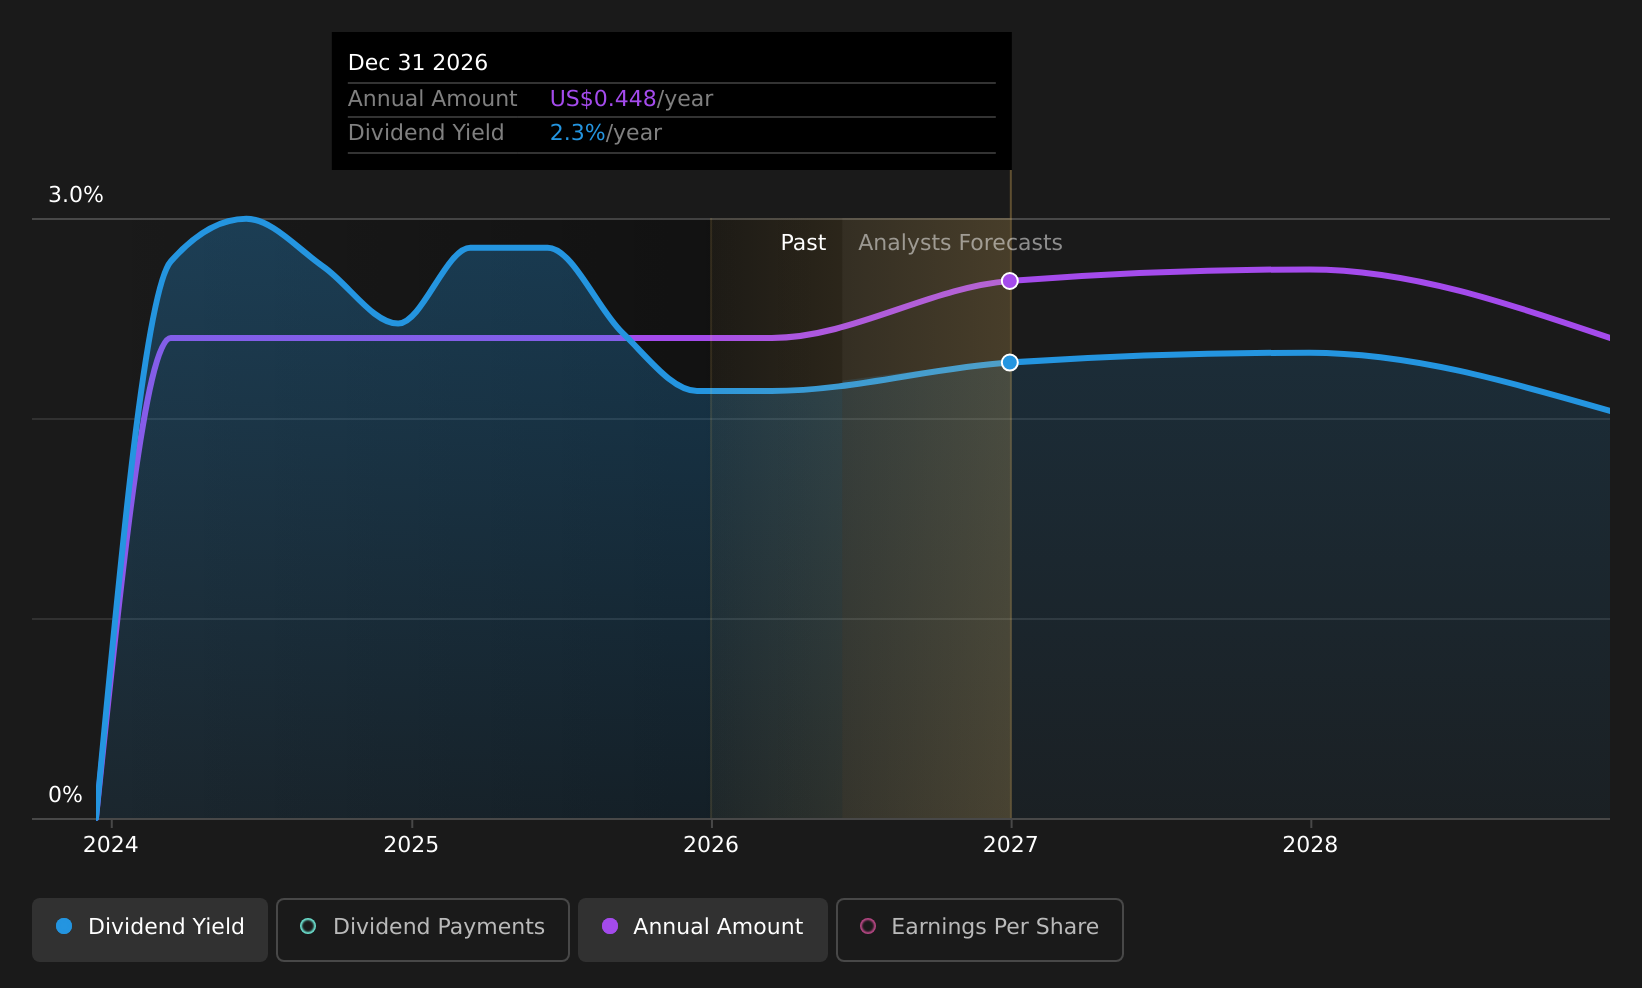Click the teal Dividend Payments legend circle
The image size is (1642, 988).
coord(308,926)
